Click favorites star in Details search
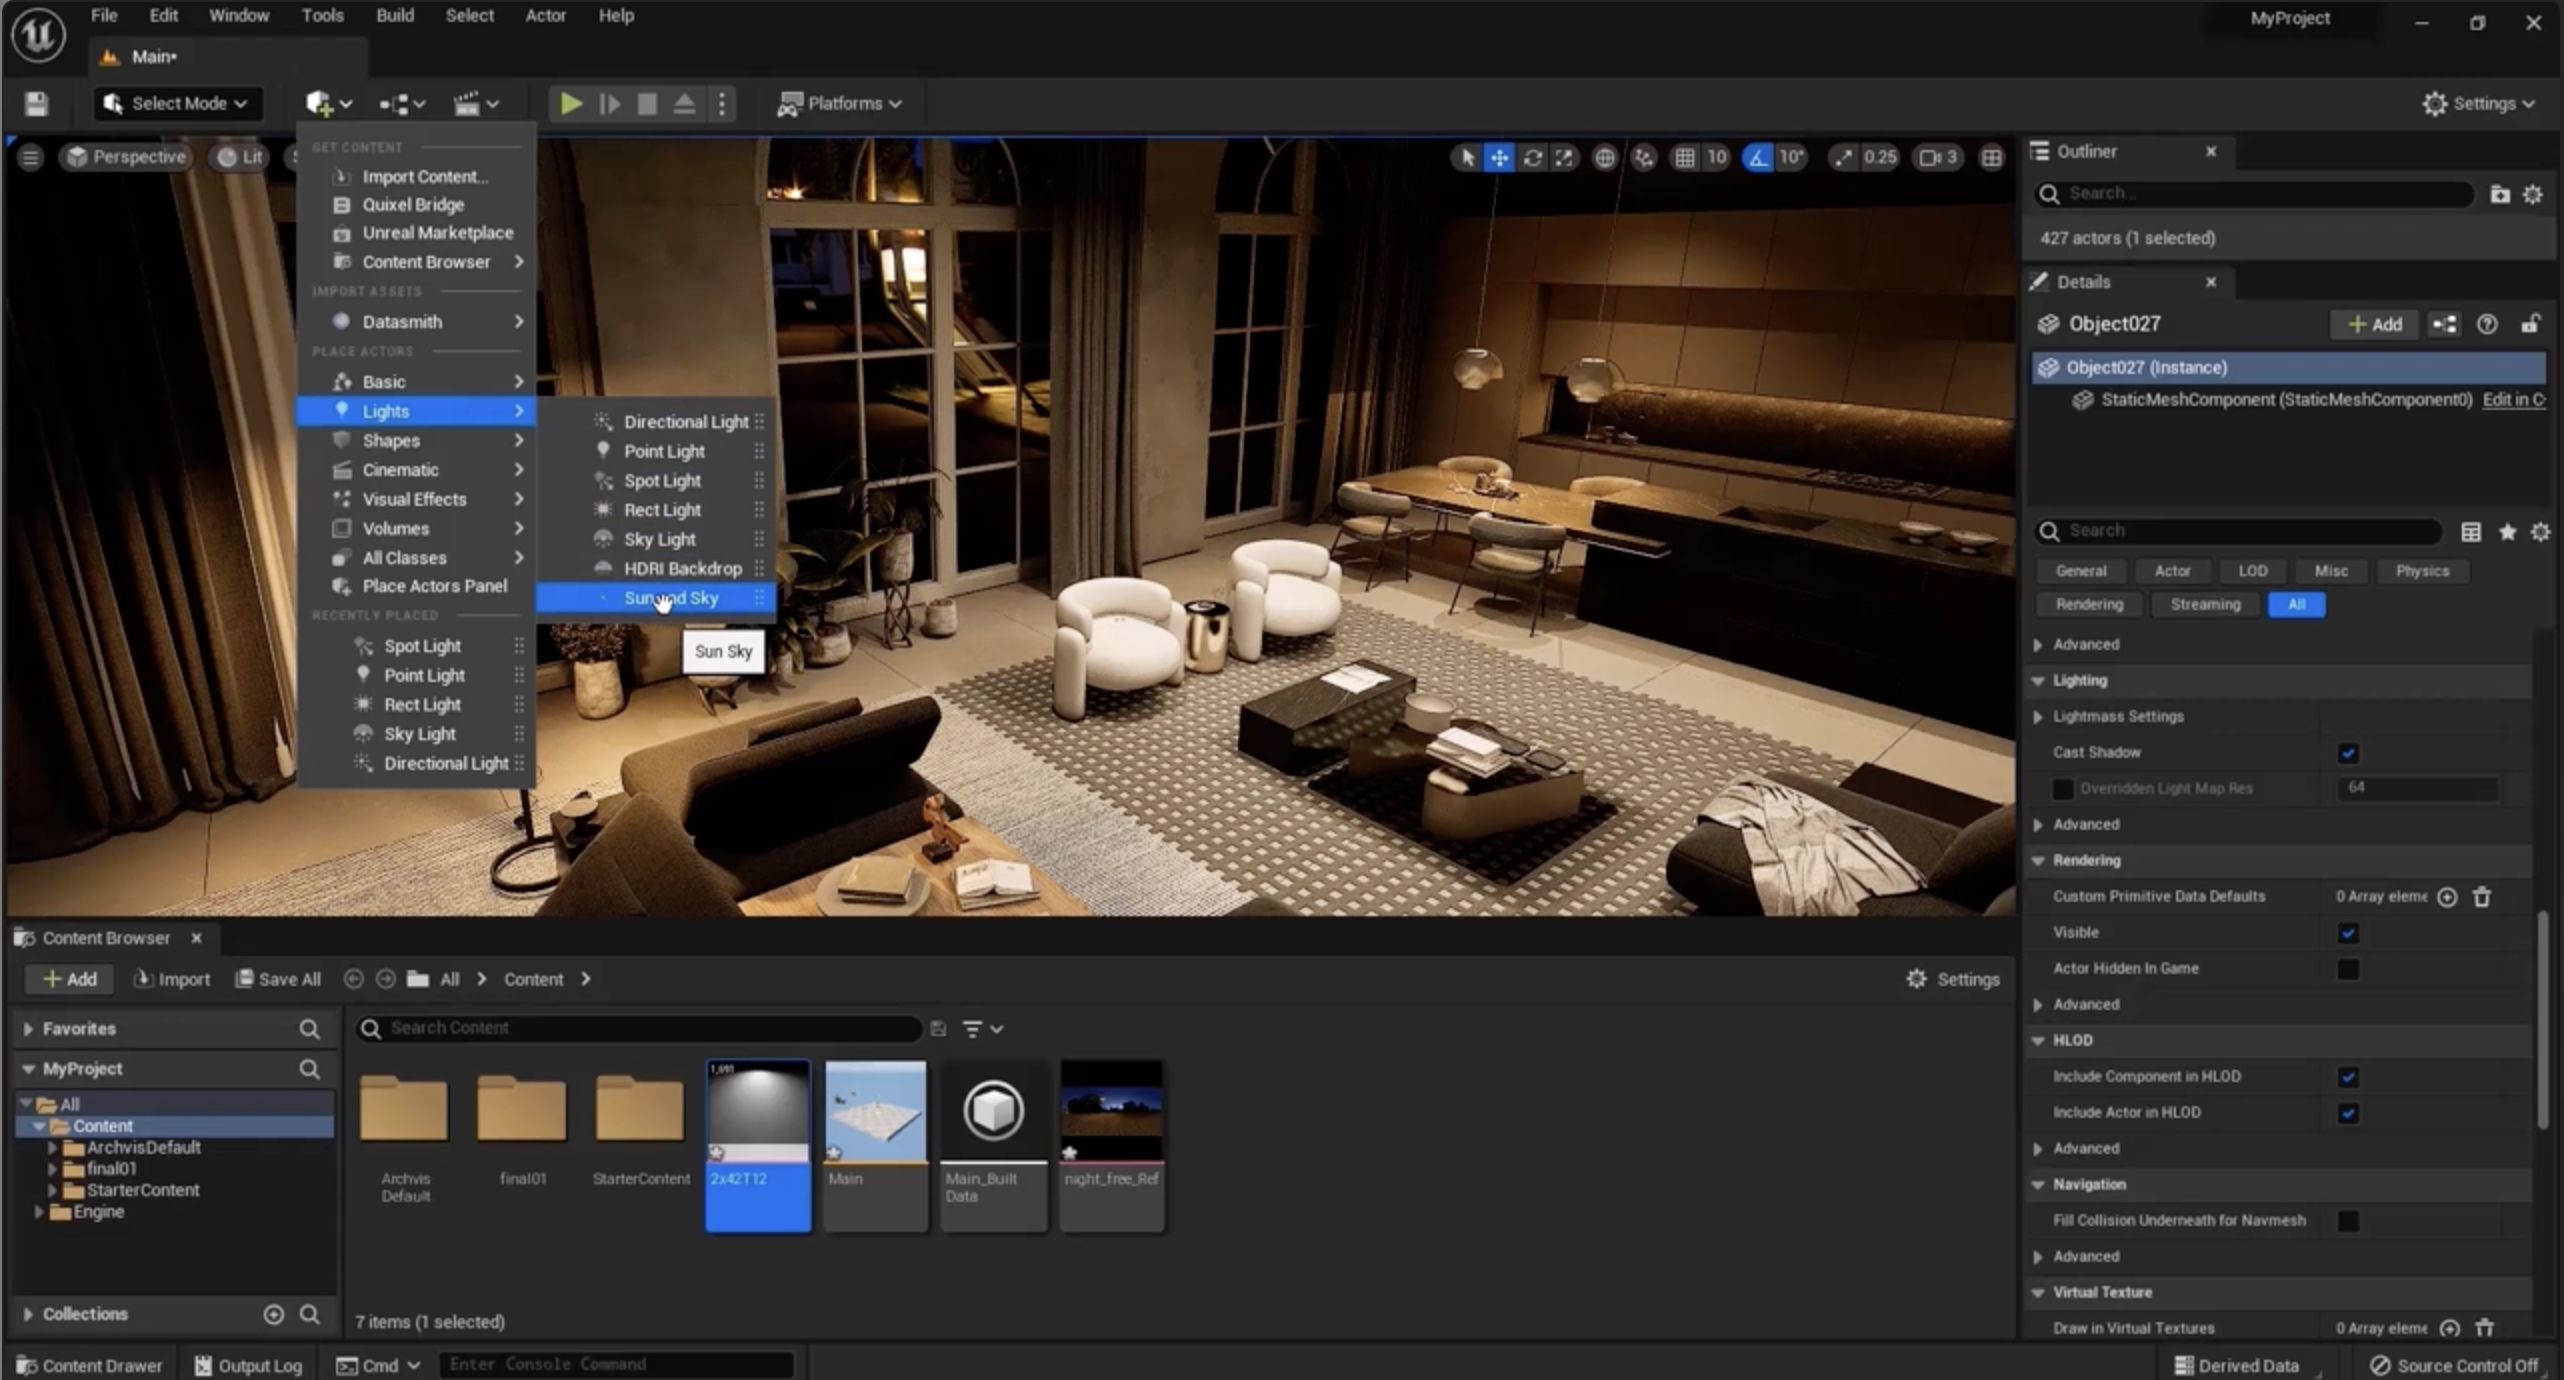The width and height of the screenshot is (2564, 1380). tap(2507, 532)
